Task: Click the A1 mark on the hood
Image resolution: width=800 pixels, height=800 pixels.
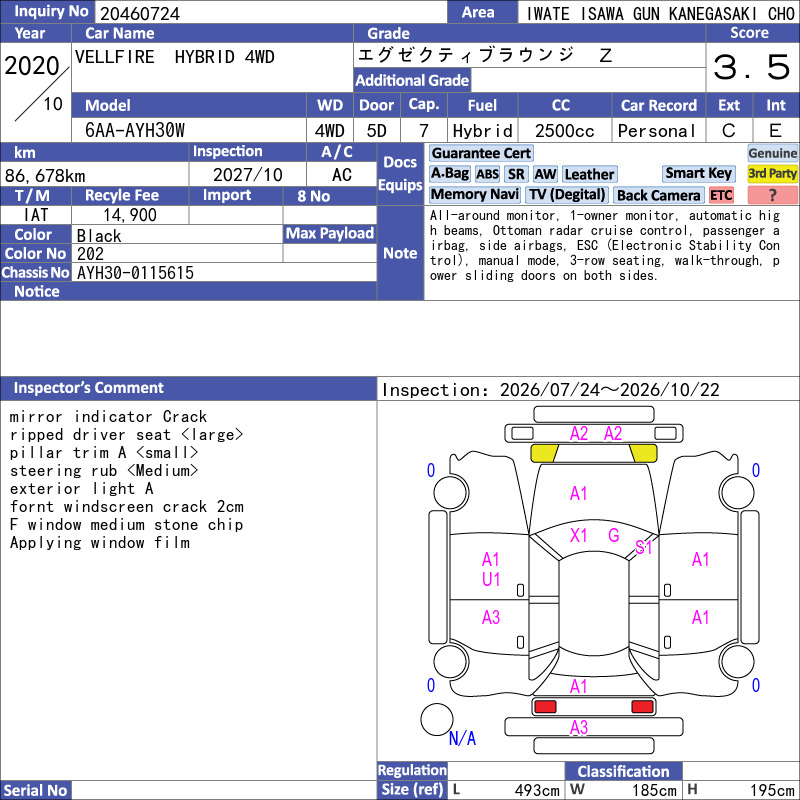Action: [x=578, y=494]
